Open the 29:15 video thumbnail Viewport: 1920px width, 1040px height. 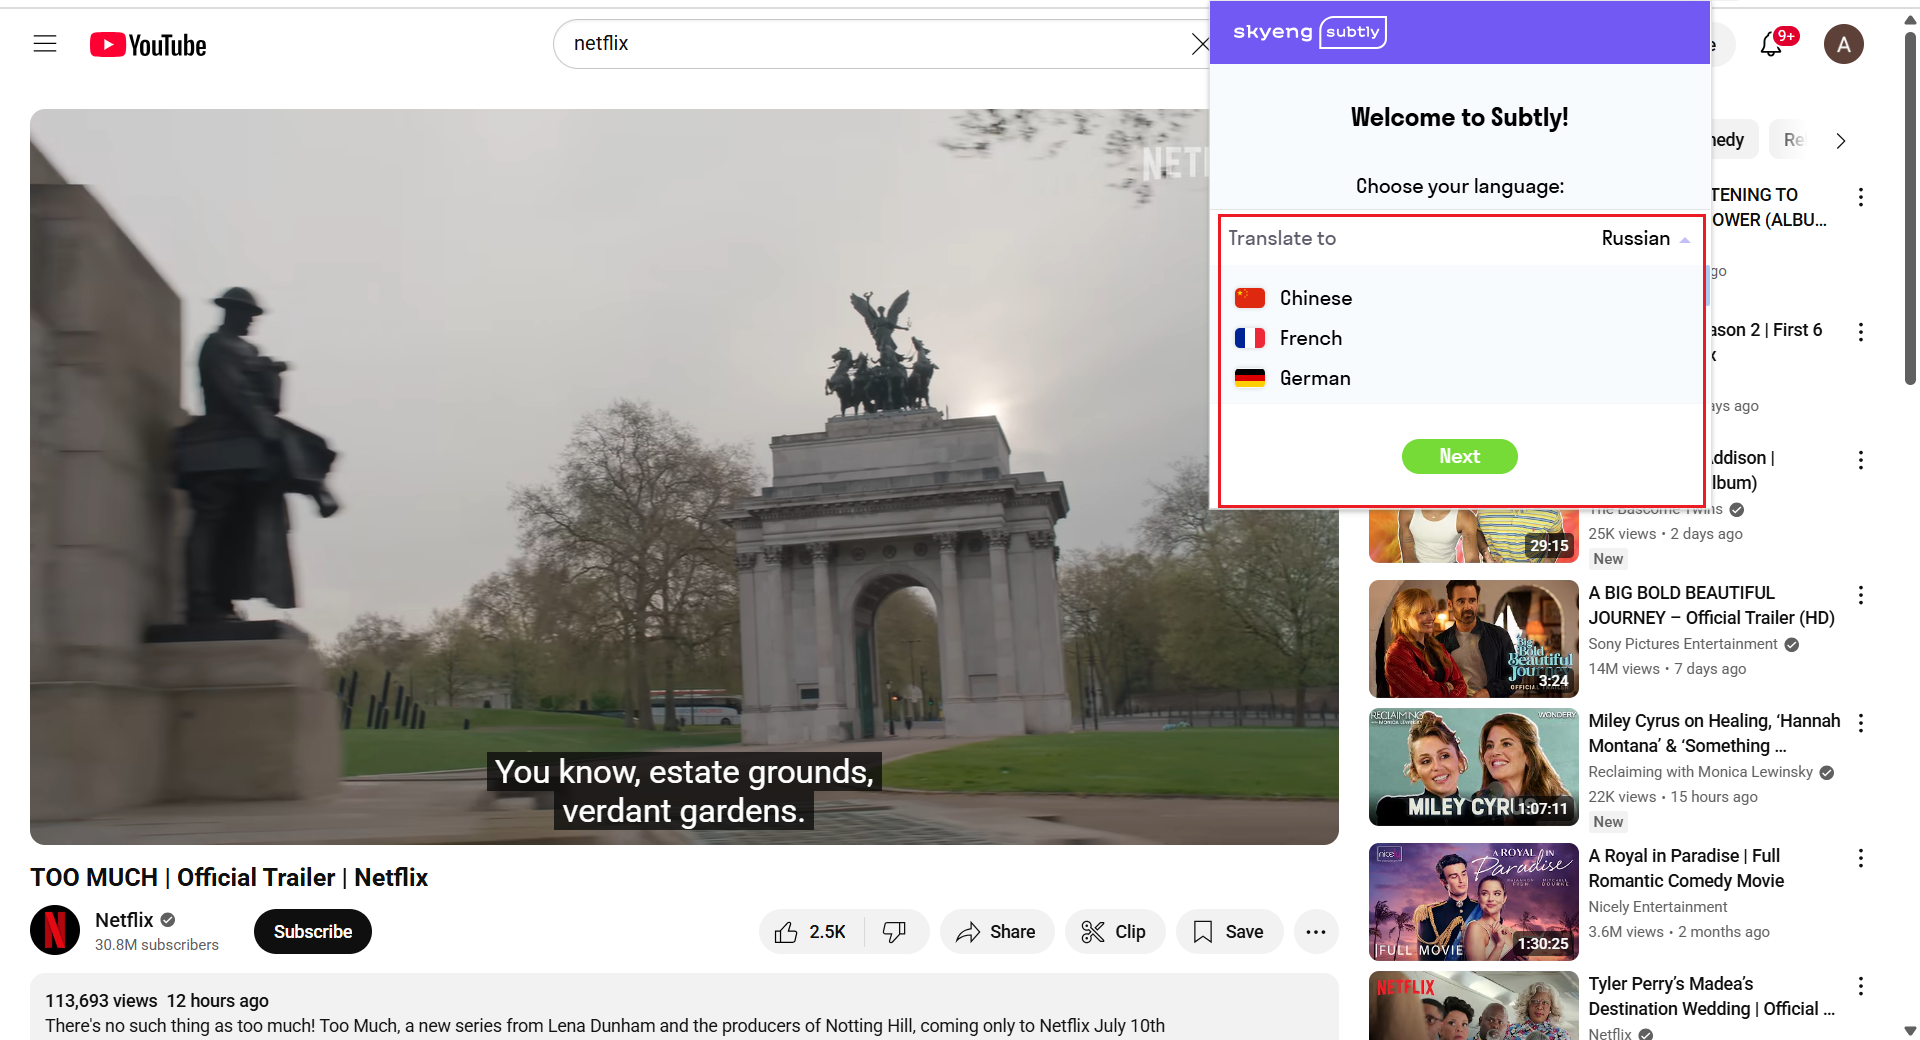pyautogui.click(x=1473, y=536)
